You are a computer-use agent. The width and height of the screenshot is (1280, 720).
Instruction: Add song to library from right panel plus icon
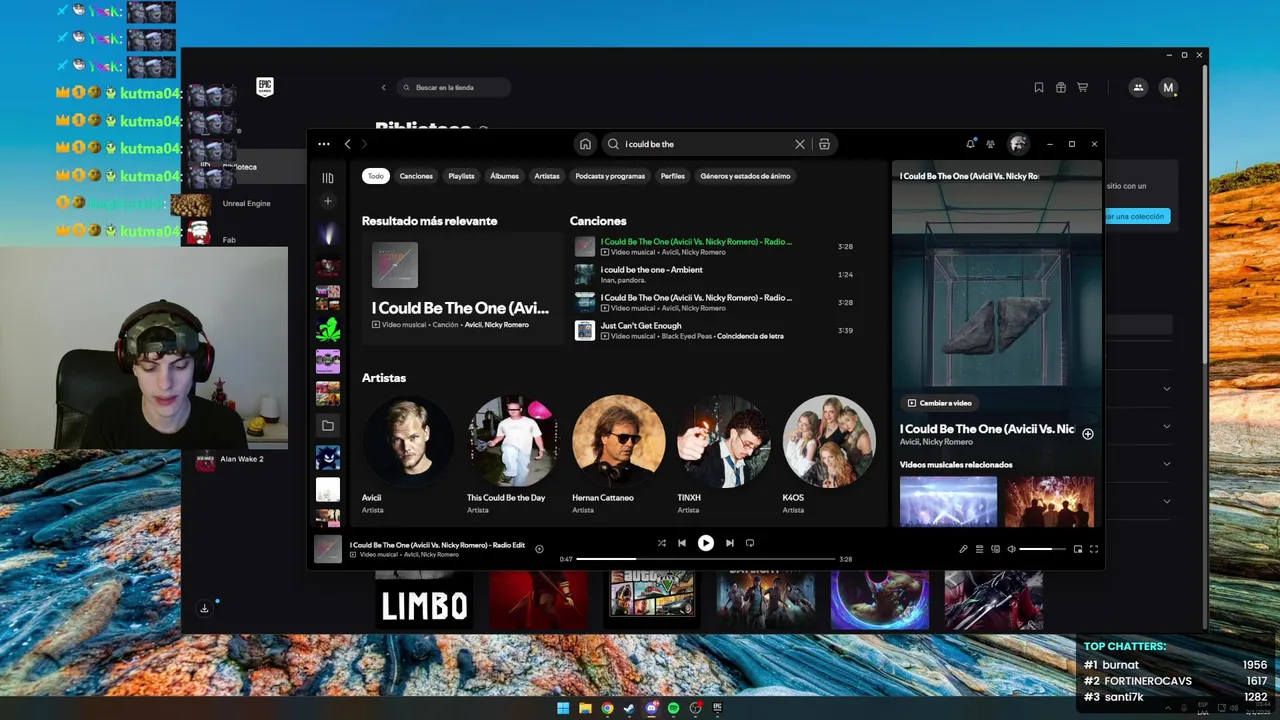(1088, 434)
